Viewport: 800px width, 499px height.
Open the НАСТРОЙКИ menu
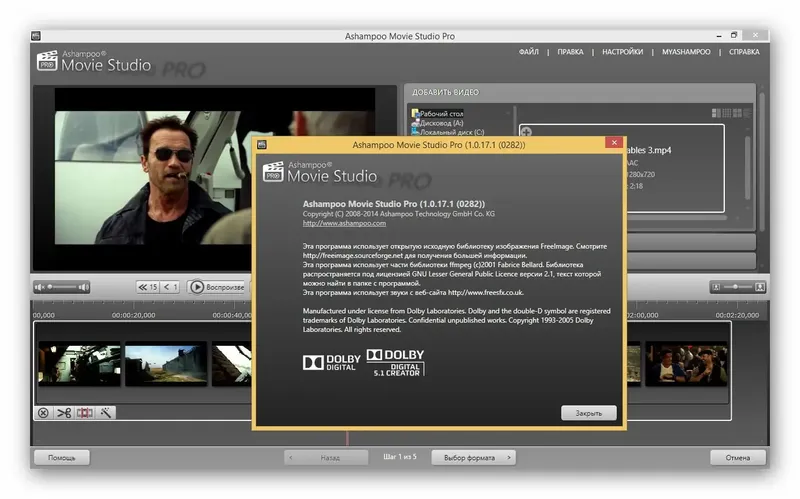[622, 52]
